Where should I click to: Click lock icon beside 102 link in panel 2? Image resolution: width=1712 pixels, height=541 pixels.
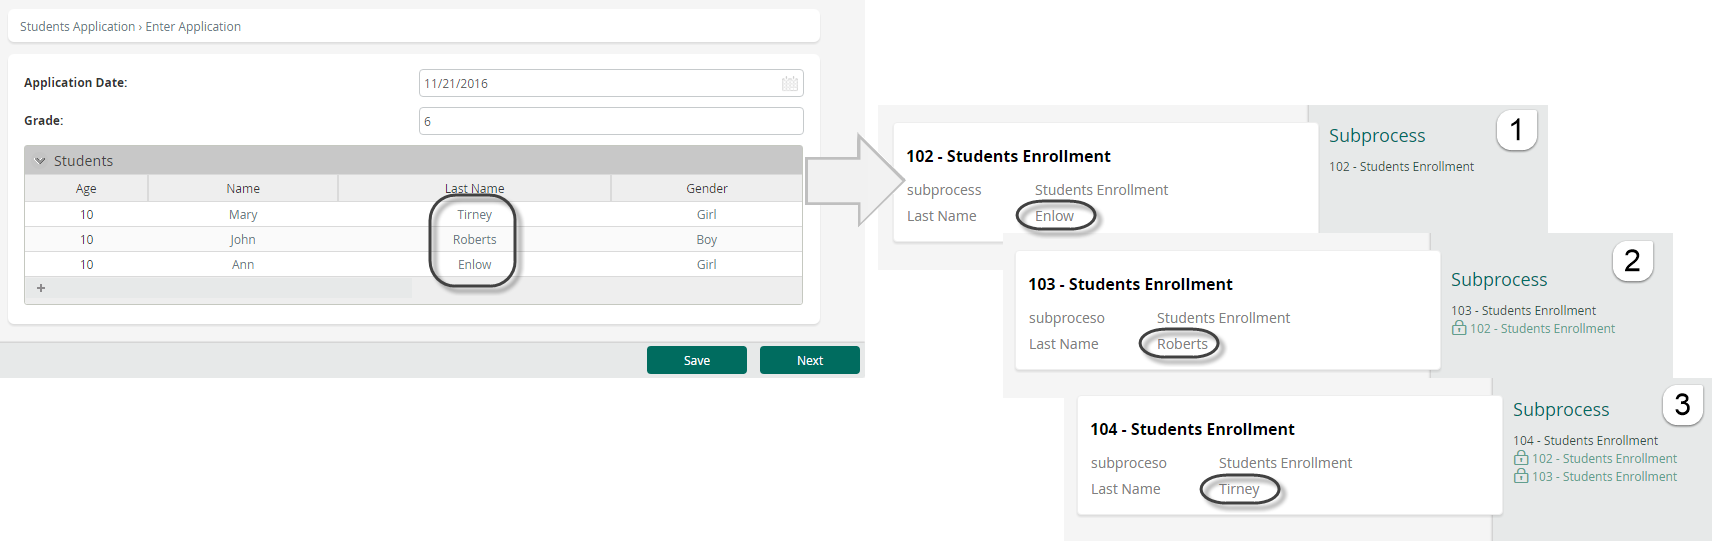coord(1459,328)
